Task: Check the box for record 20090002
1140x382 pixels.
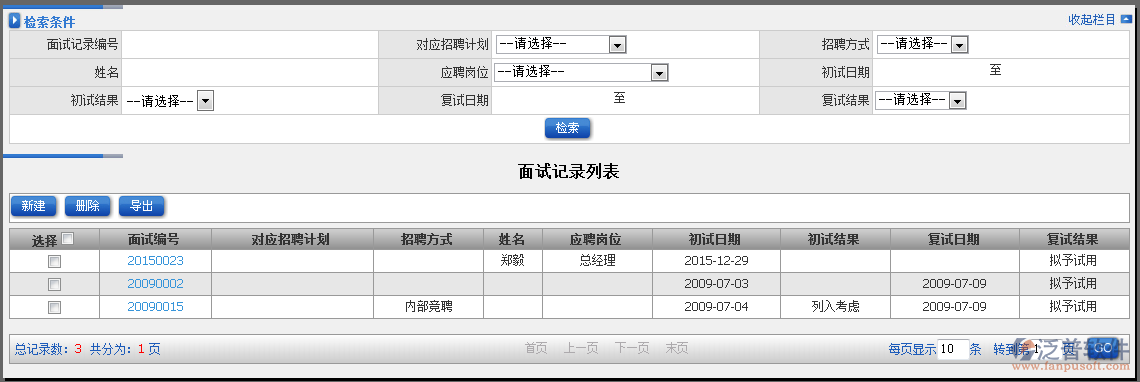Action: point(54,284)
